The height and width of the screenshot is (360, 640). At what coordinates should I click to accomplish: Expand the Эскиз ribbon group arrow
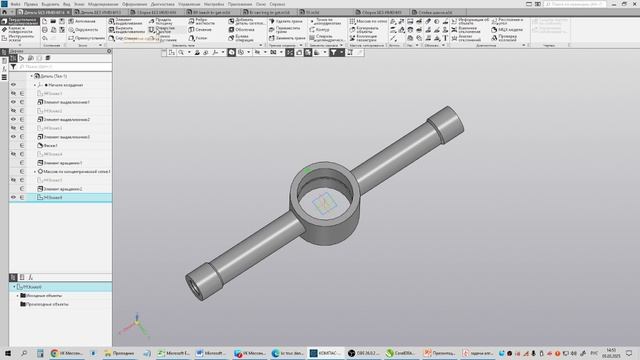[x=100, y=45]
